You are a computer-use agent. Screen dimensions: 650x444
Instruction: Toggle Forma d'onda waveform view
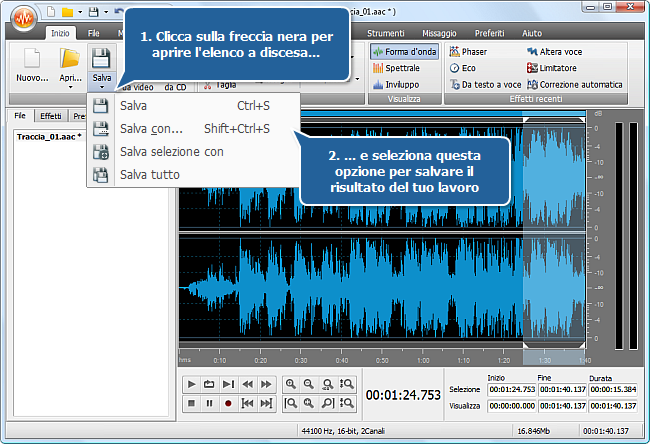(x=404, y=51)
